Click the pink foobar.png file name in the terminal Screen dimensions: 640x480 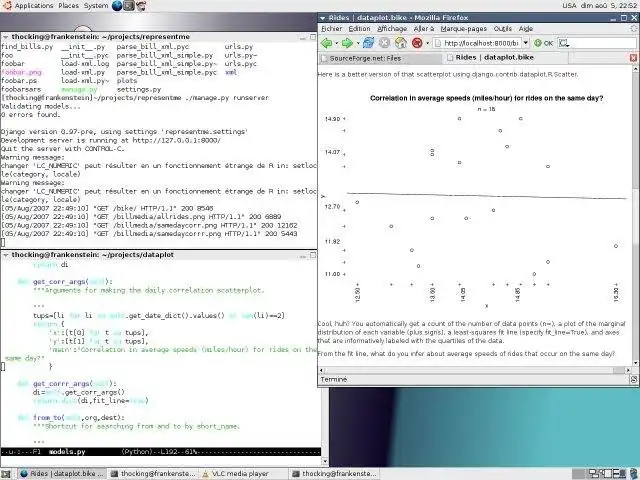22,72
